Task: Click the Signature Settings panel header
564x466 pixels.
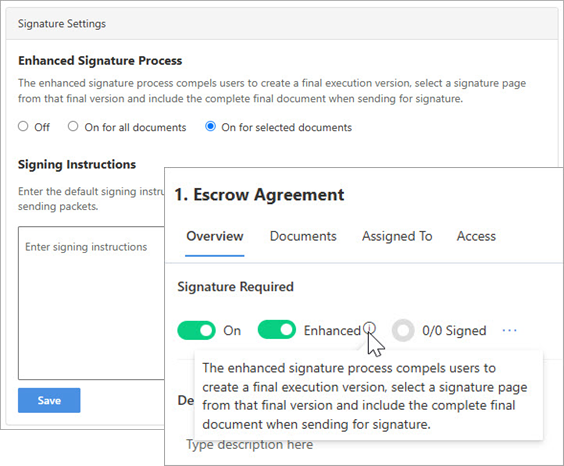Action: click(282, 24)
